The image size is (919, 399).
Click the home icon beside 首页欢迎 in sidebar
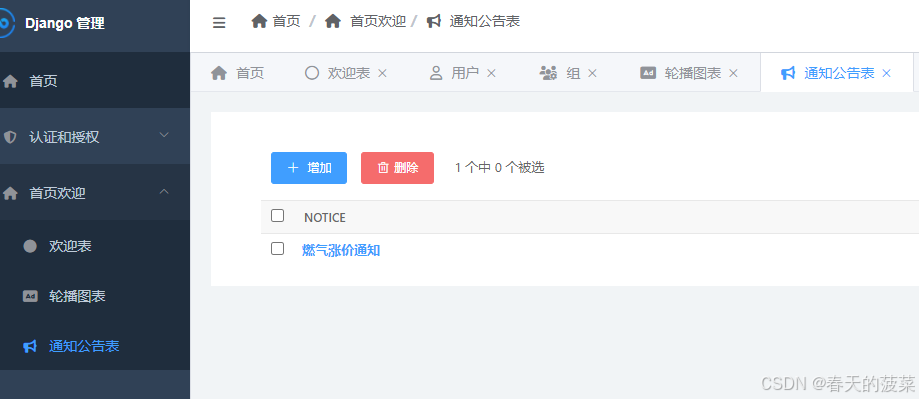tap(10, 193)
